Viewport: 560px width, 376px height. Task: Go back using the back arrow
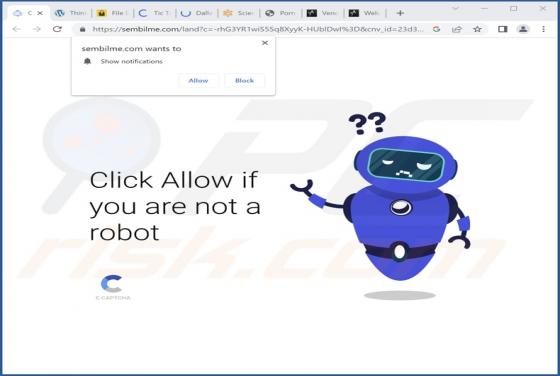point(16,29)
